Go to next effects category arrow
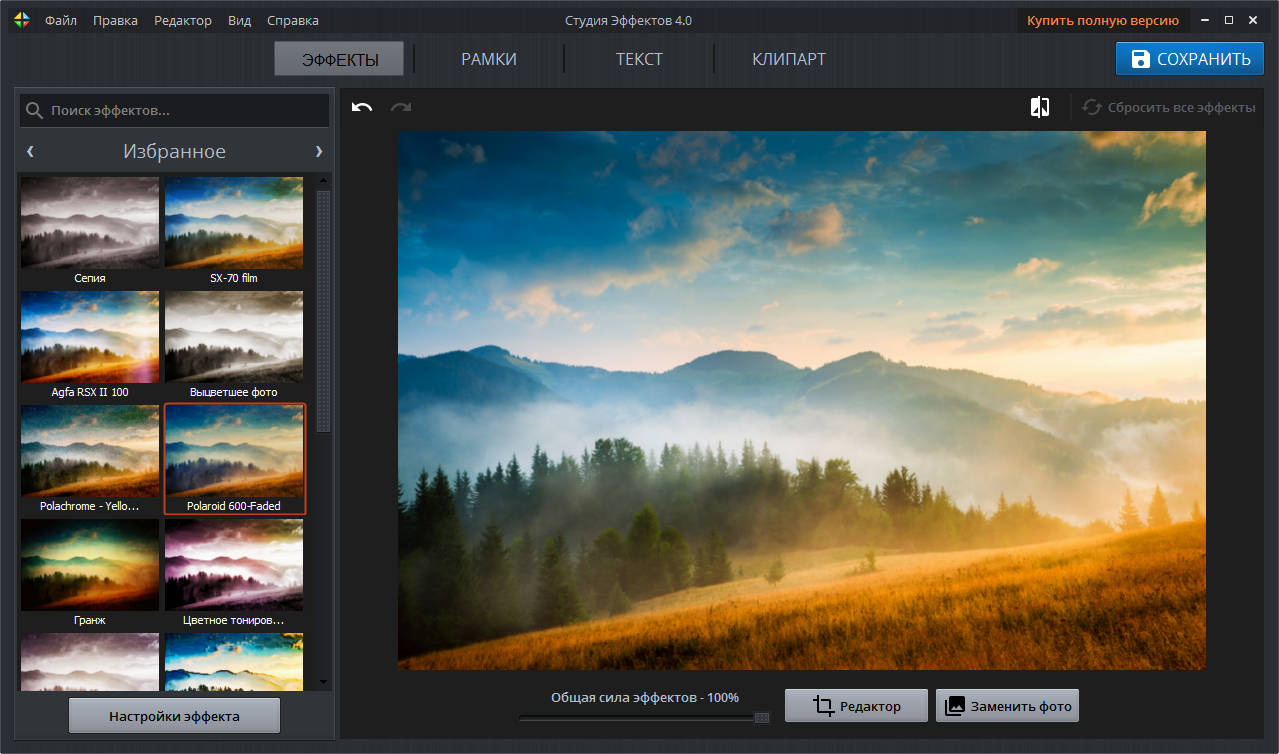This screenshot has width=1279, height=754. tap(319, 151)
